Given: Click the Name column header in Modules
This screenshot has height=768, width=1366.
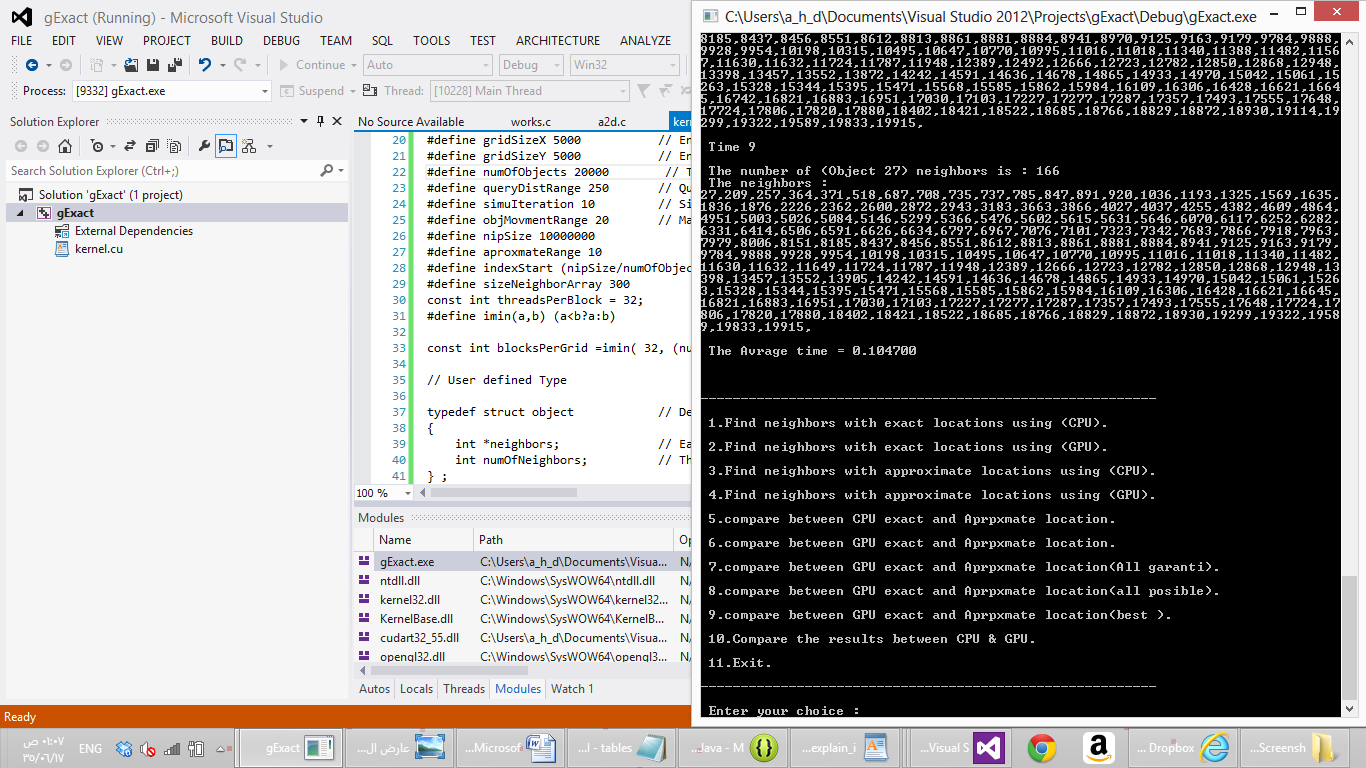Looking at the screenshot, I should pyautogui.click(x=424, y=540).
